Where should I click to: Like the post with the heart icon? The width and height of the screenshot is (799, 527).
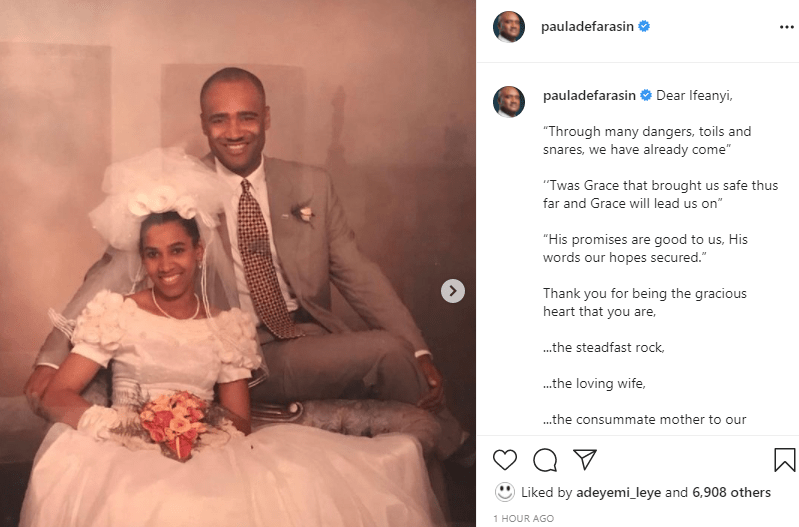pos(504,460)
